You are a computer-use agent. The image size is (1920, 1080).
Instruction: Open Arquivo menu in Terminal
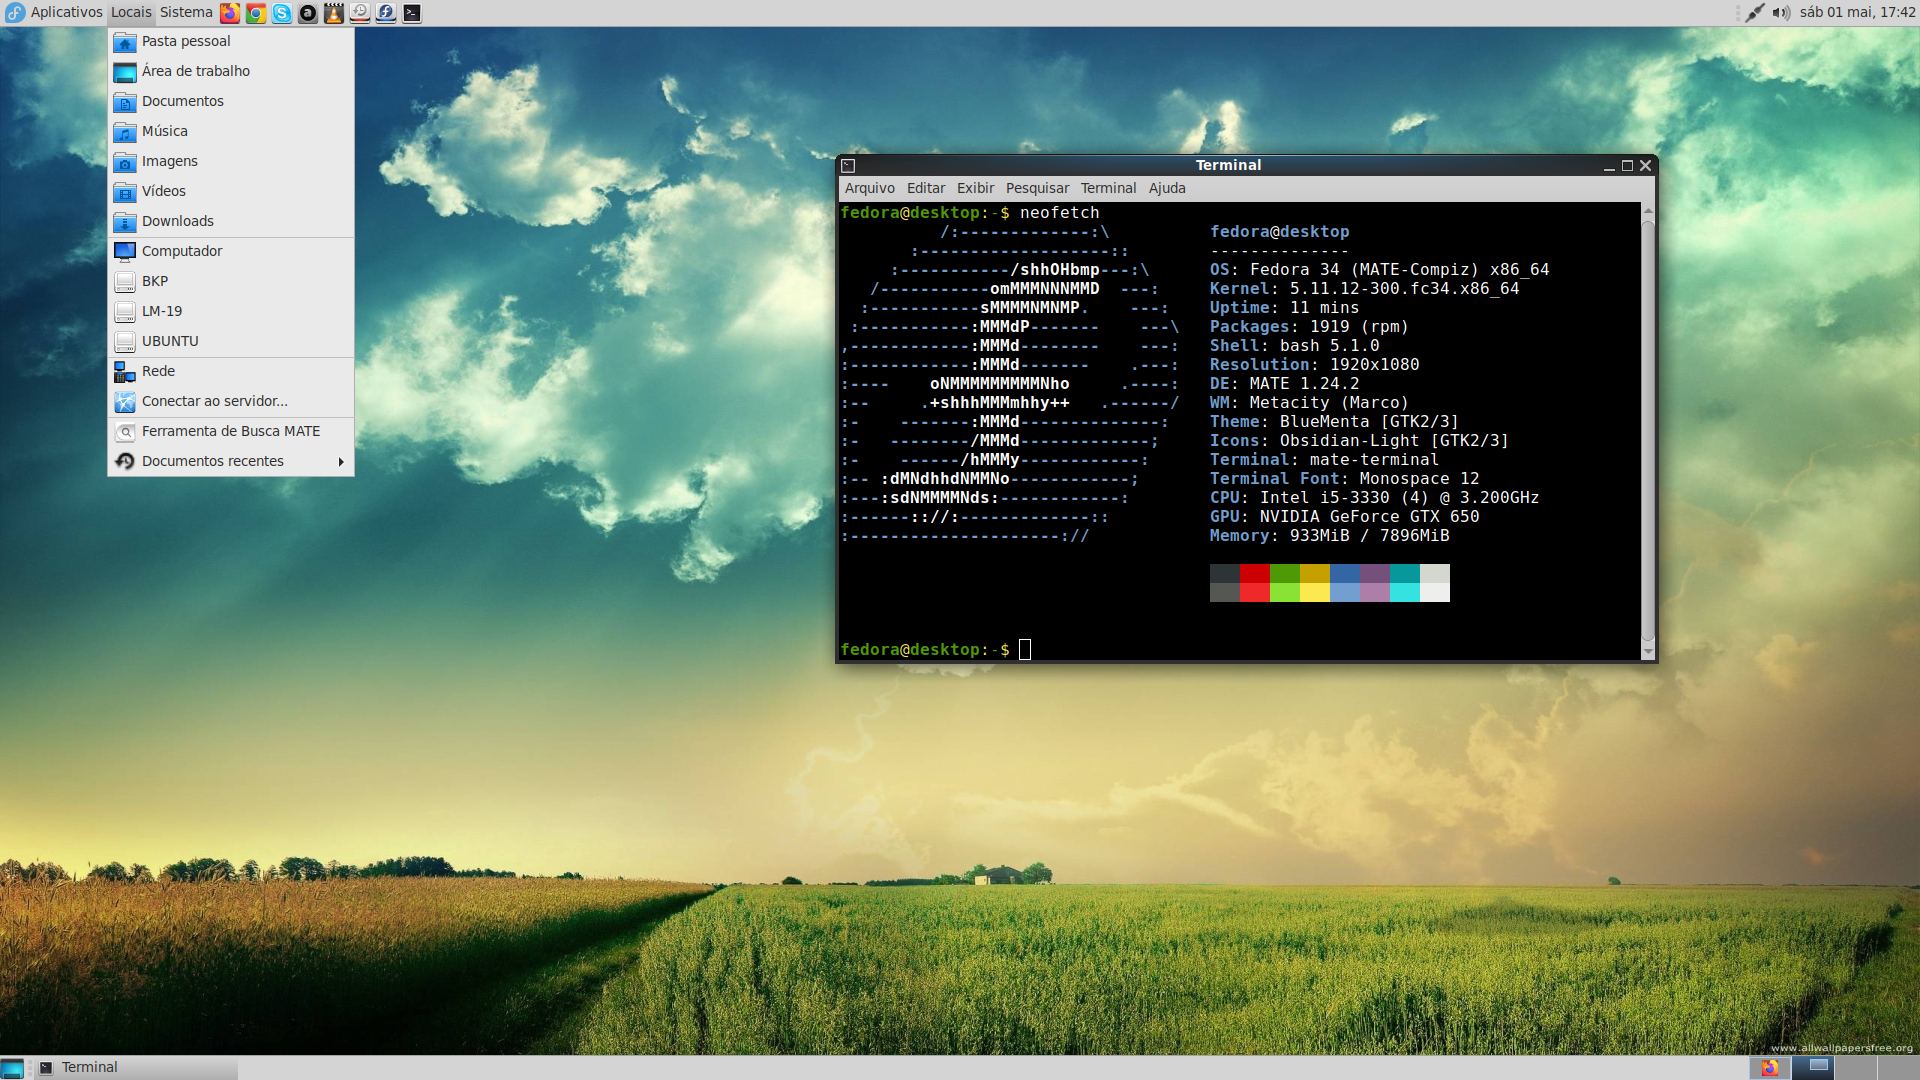pos(869,188)
